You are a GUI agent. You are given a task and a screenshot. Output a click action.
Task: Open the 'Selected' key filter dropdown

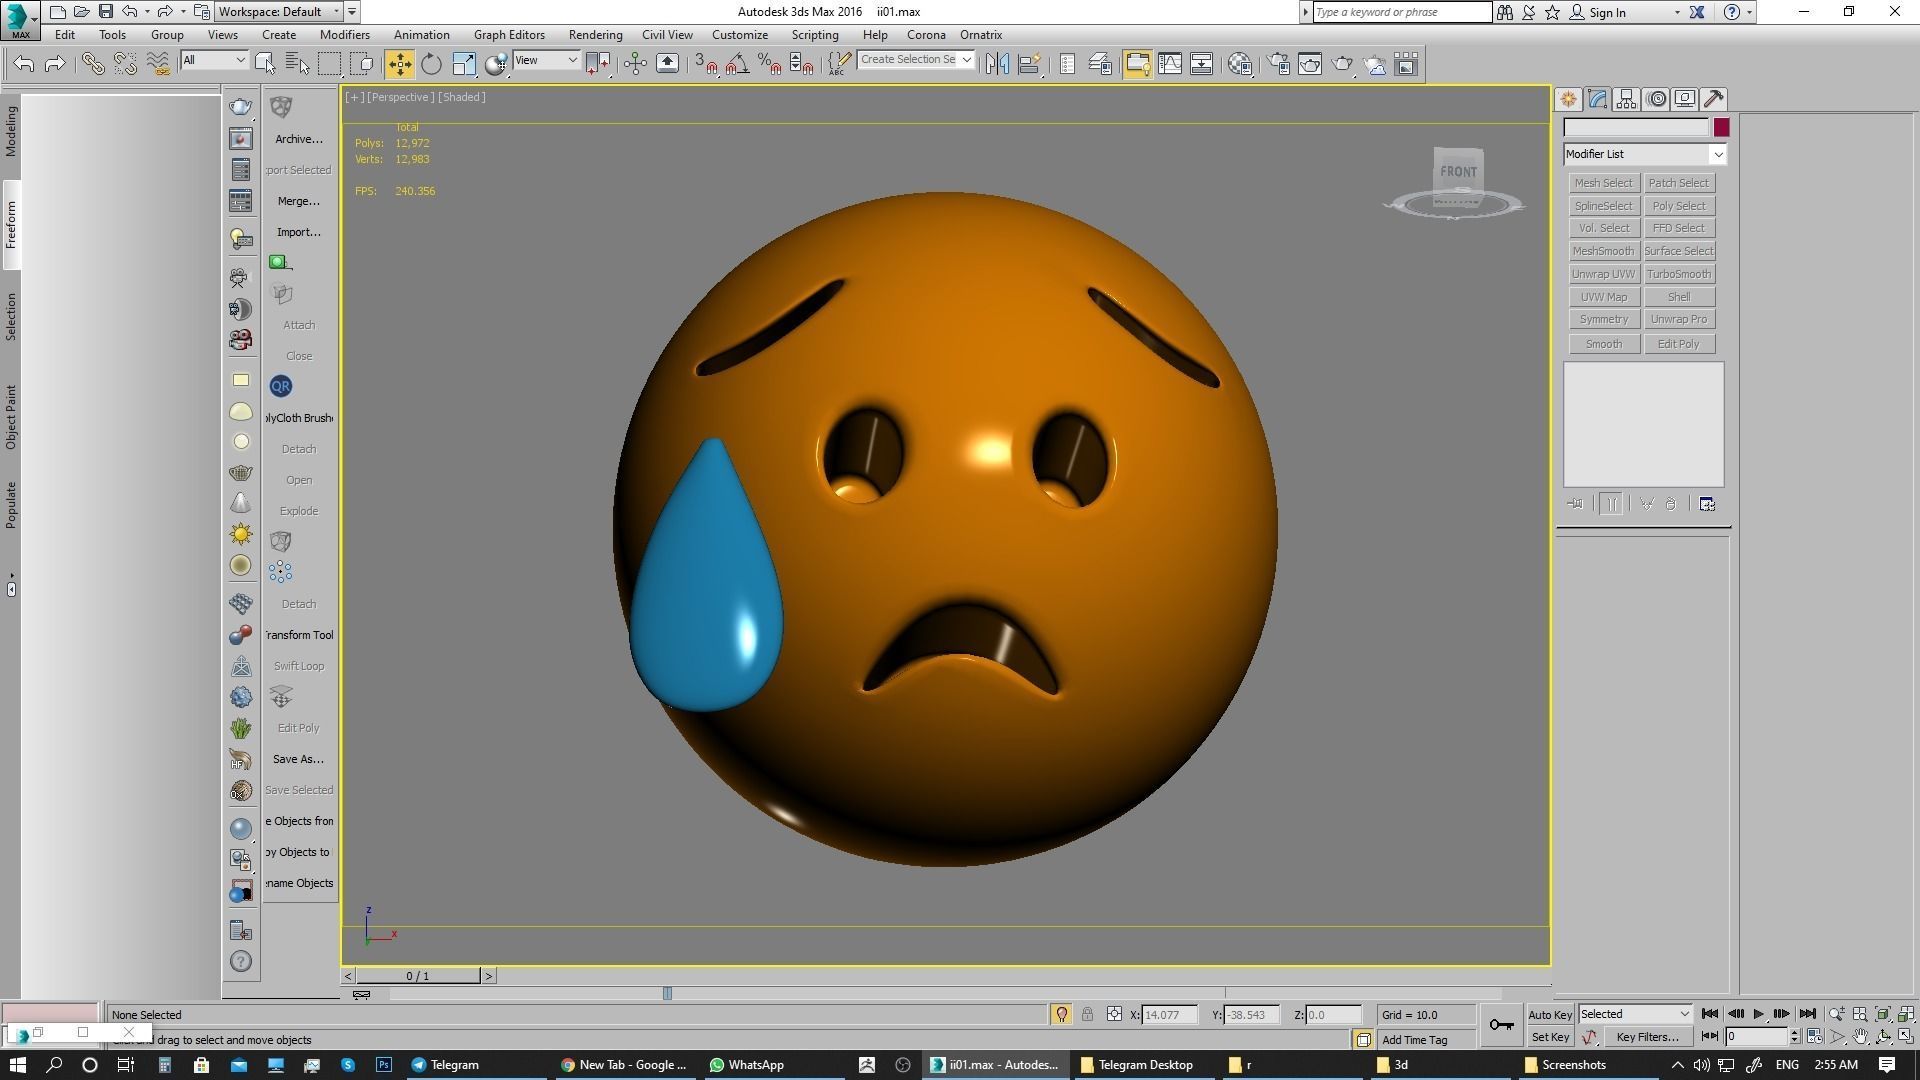[1635, 1014]
